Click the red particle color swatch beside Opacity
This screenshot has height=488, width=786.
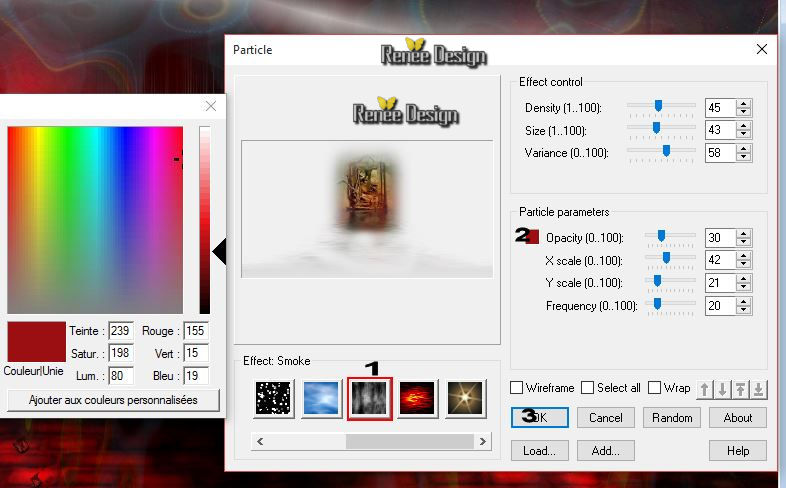[532, 236]
